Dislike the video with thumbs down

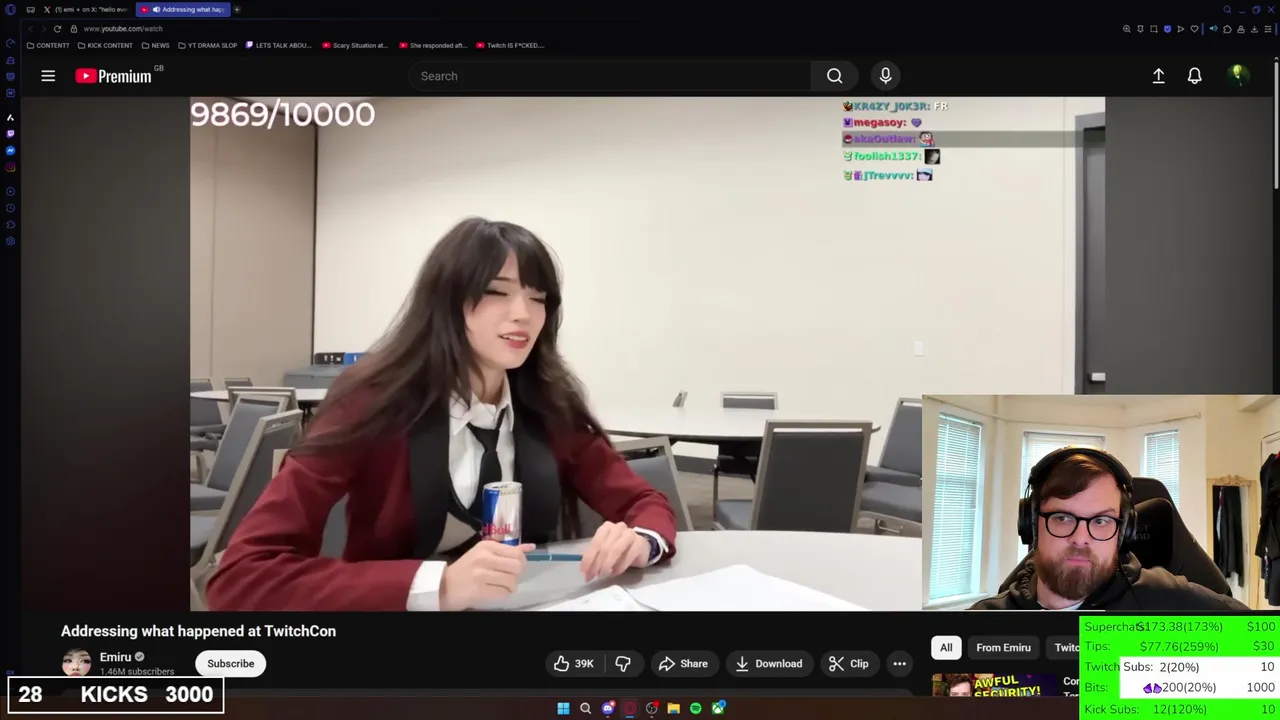pyautogui.click(x=622, y=664)
